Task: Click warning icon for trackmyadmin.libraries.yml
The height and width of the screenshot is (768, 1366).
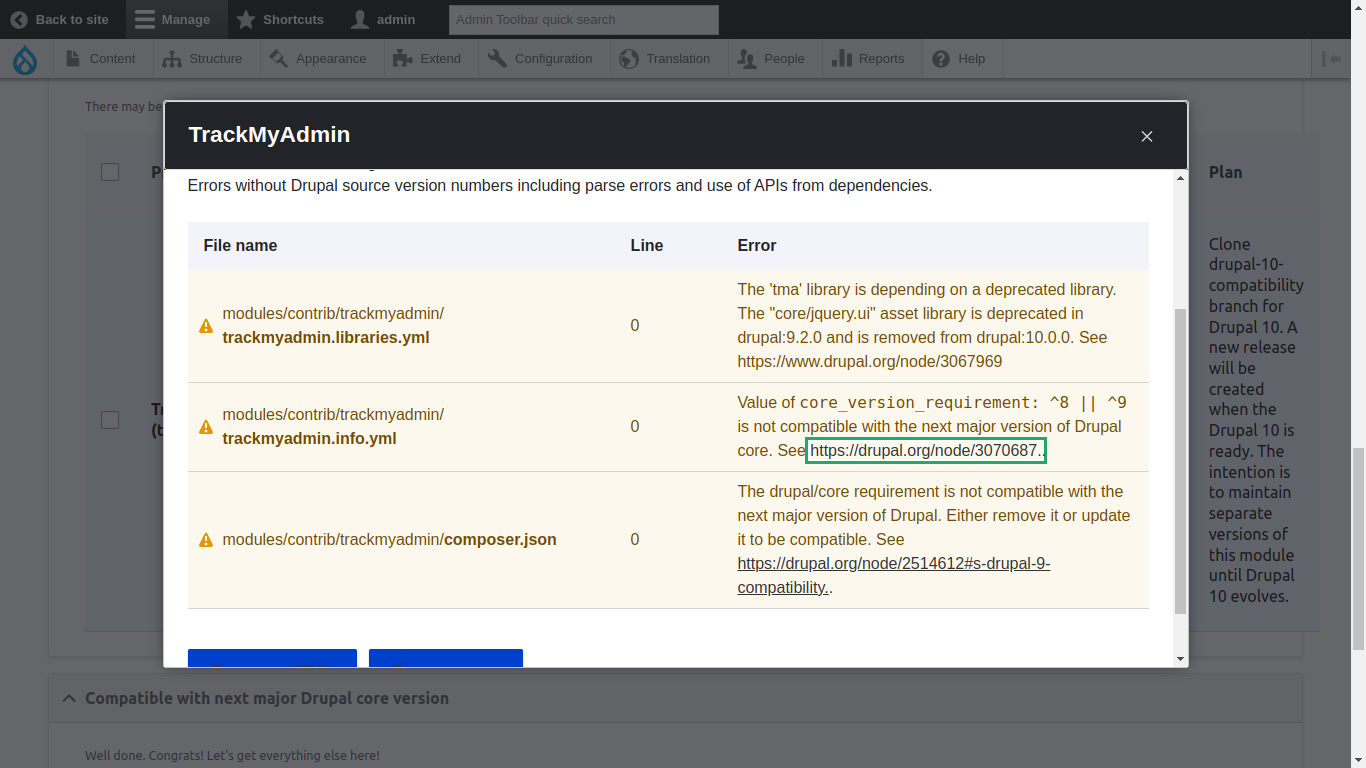Action: pyautogui.click(x=206, y=326)
